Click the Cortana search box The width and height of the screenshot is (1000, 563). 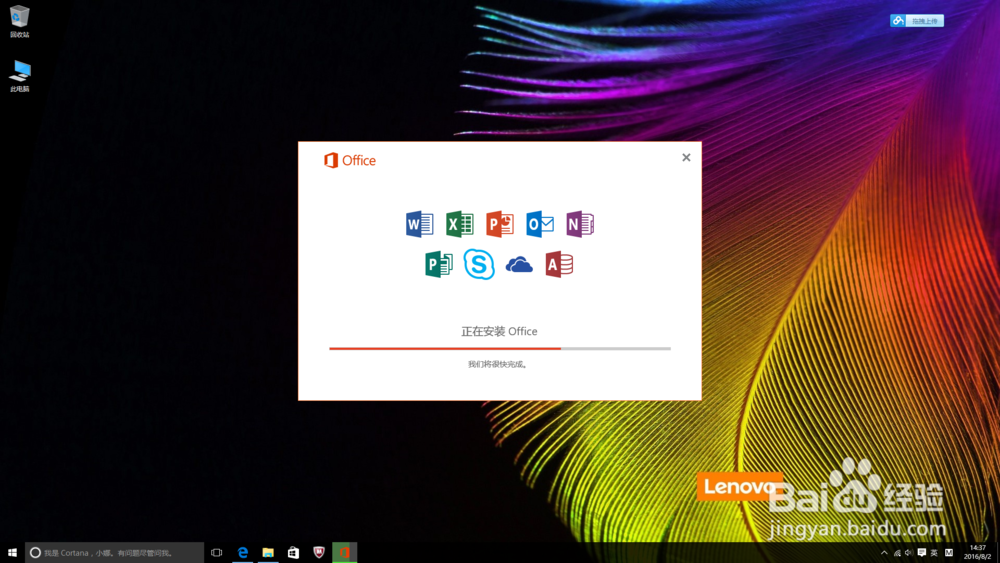coord(114,552)
